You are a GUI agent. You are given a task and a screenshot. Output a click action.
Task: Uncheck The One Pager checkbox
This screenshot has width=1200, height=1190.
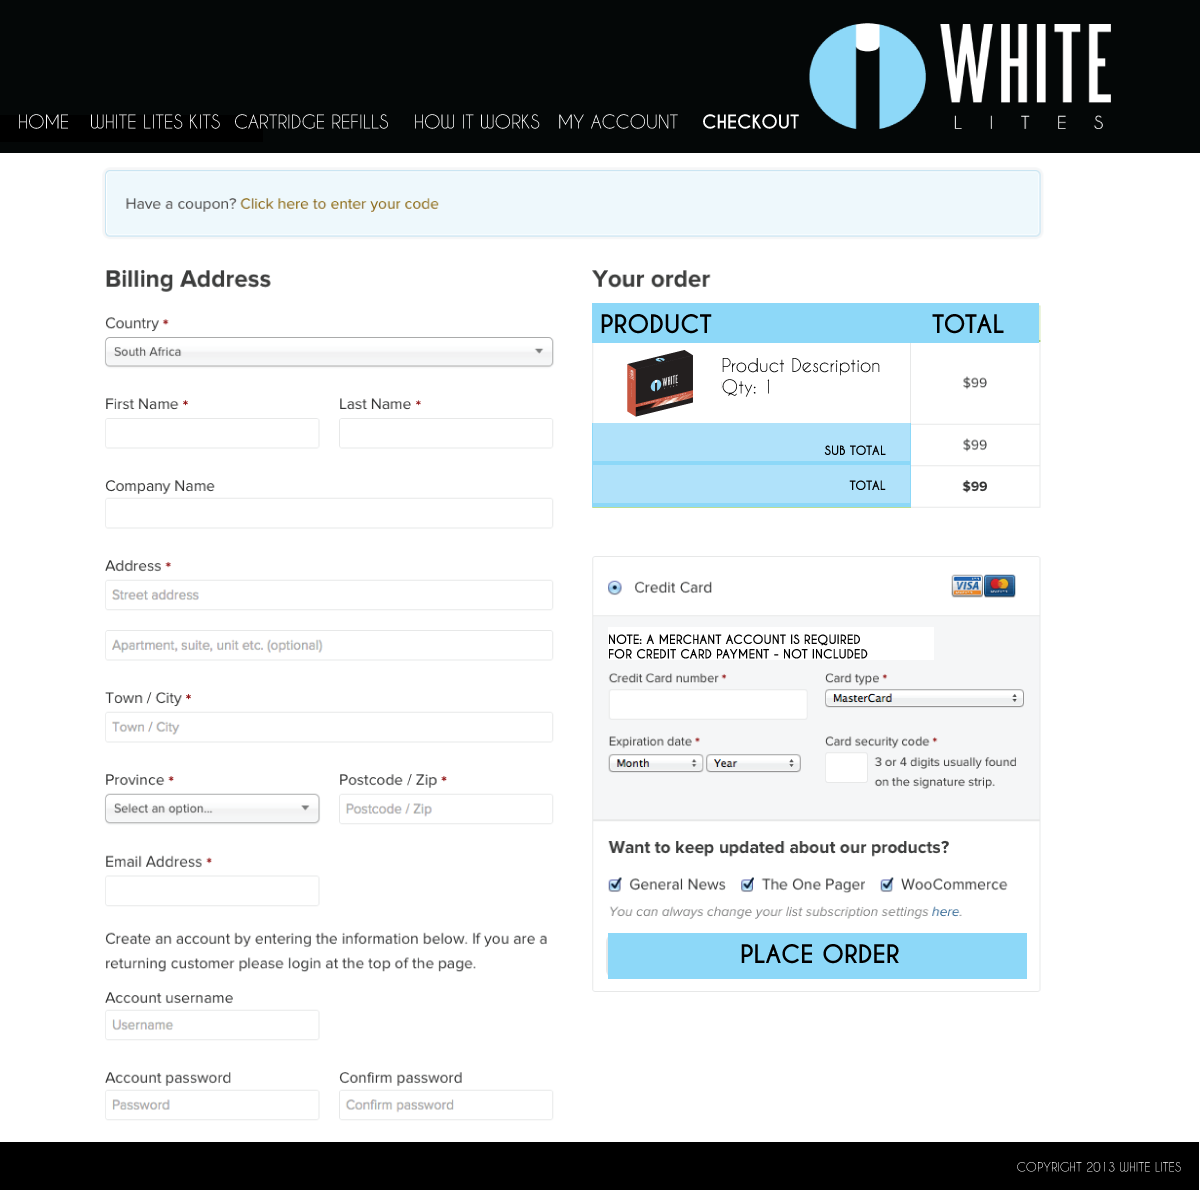point(747,885)
